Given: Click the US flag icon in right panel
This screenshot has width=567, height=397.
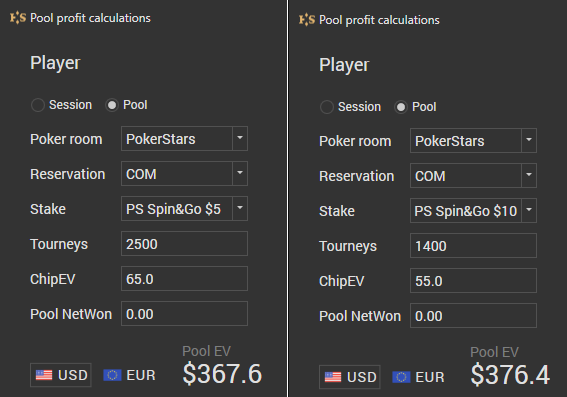Looking at the screenshot, I should pyautogui.click(x=333, y=377).
